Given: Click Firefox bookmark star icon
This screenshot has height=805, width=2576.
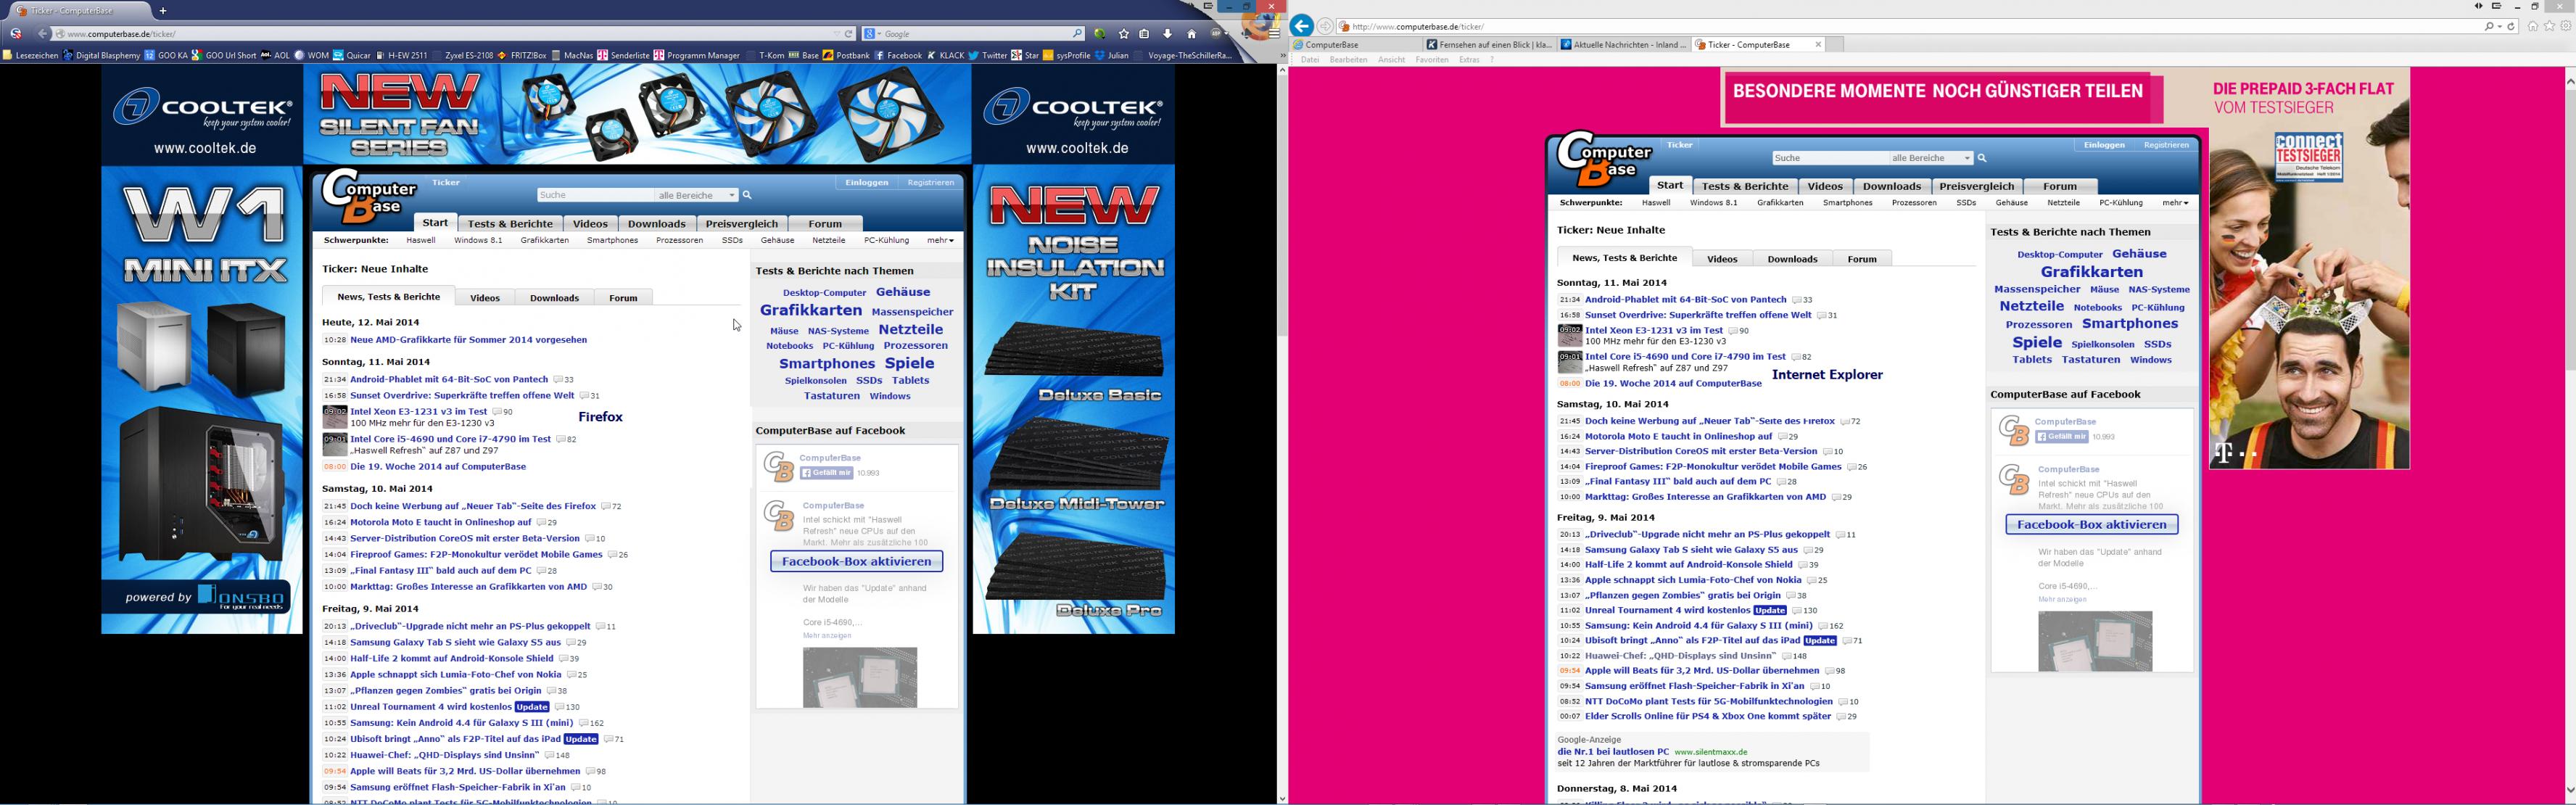Looking at the screenshot, I should pyautogui.click(x=1123, y=34).
